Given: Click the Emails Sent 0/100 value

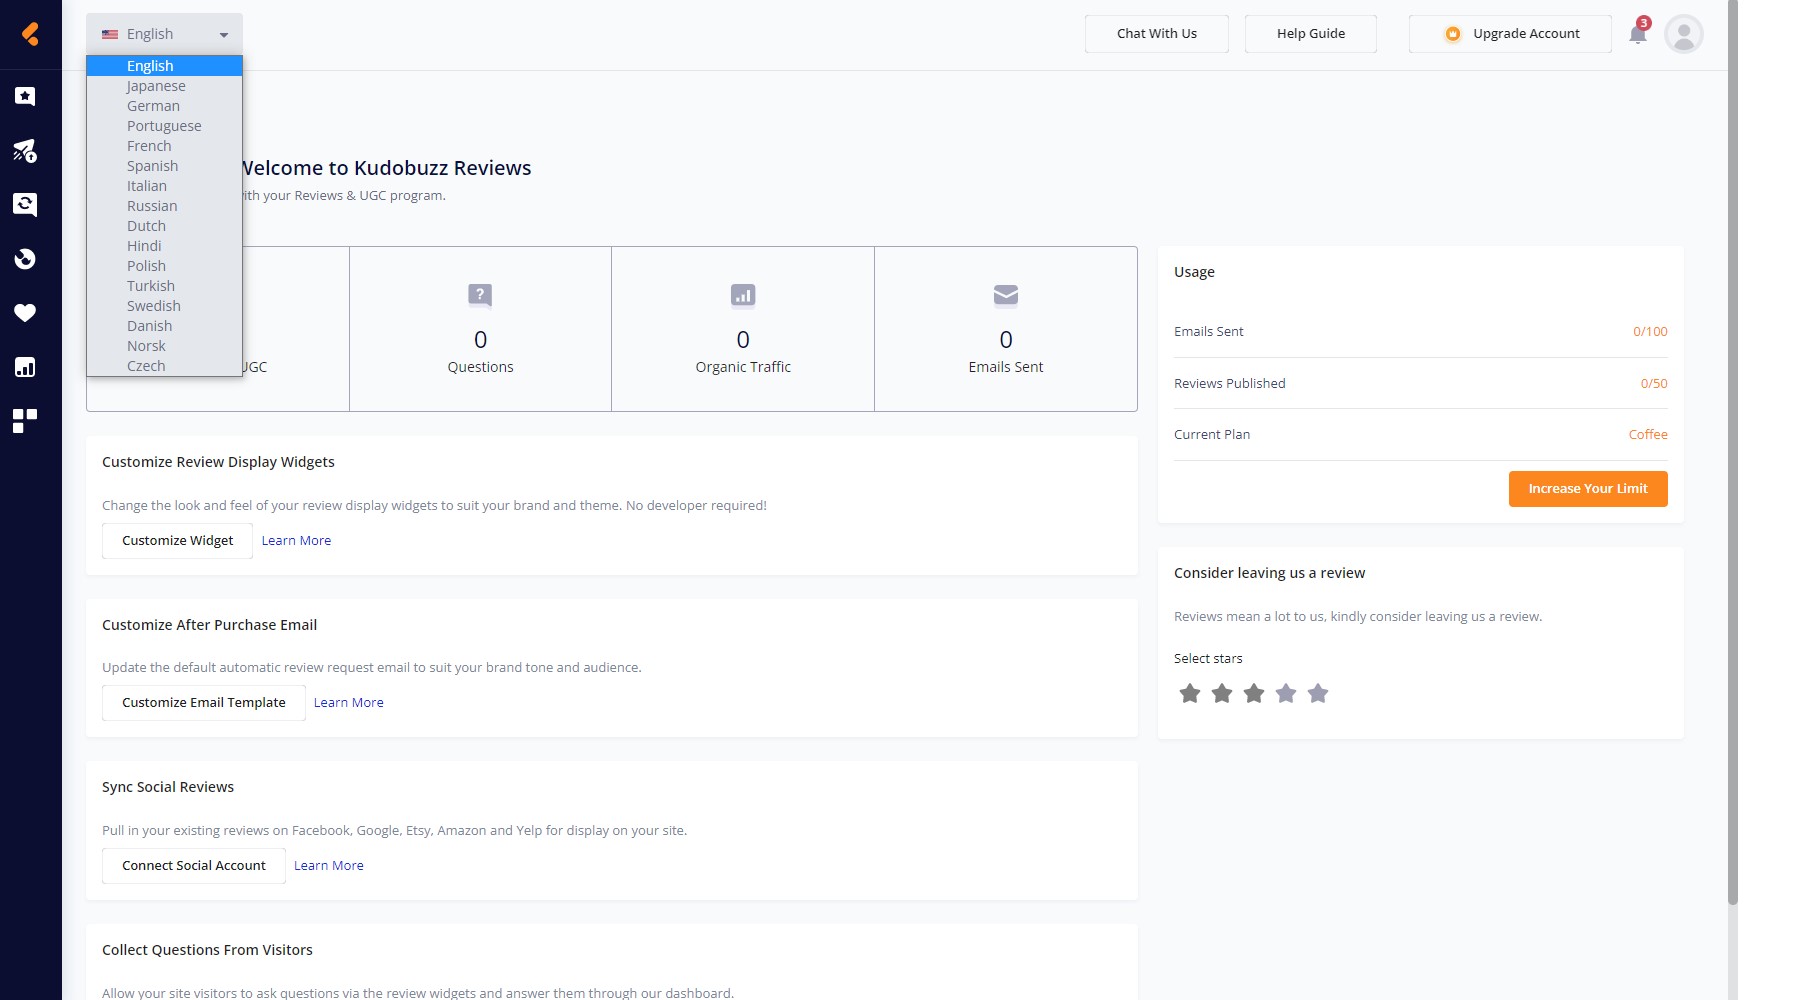Looking at the screenshot, I should pos(1650,332).
